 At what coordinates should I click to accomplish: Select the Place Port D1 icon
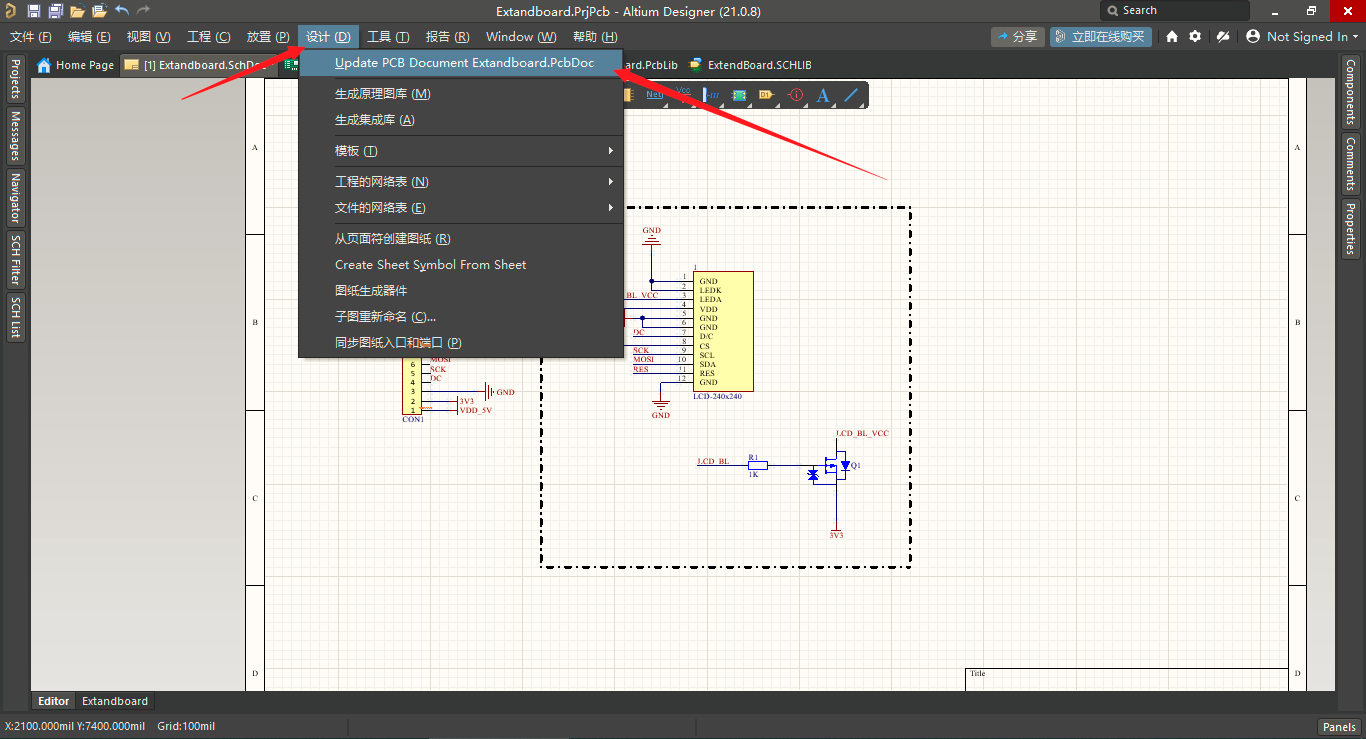click(x=766, y=95)
